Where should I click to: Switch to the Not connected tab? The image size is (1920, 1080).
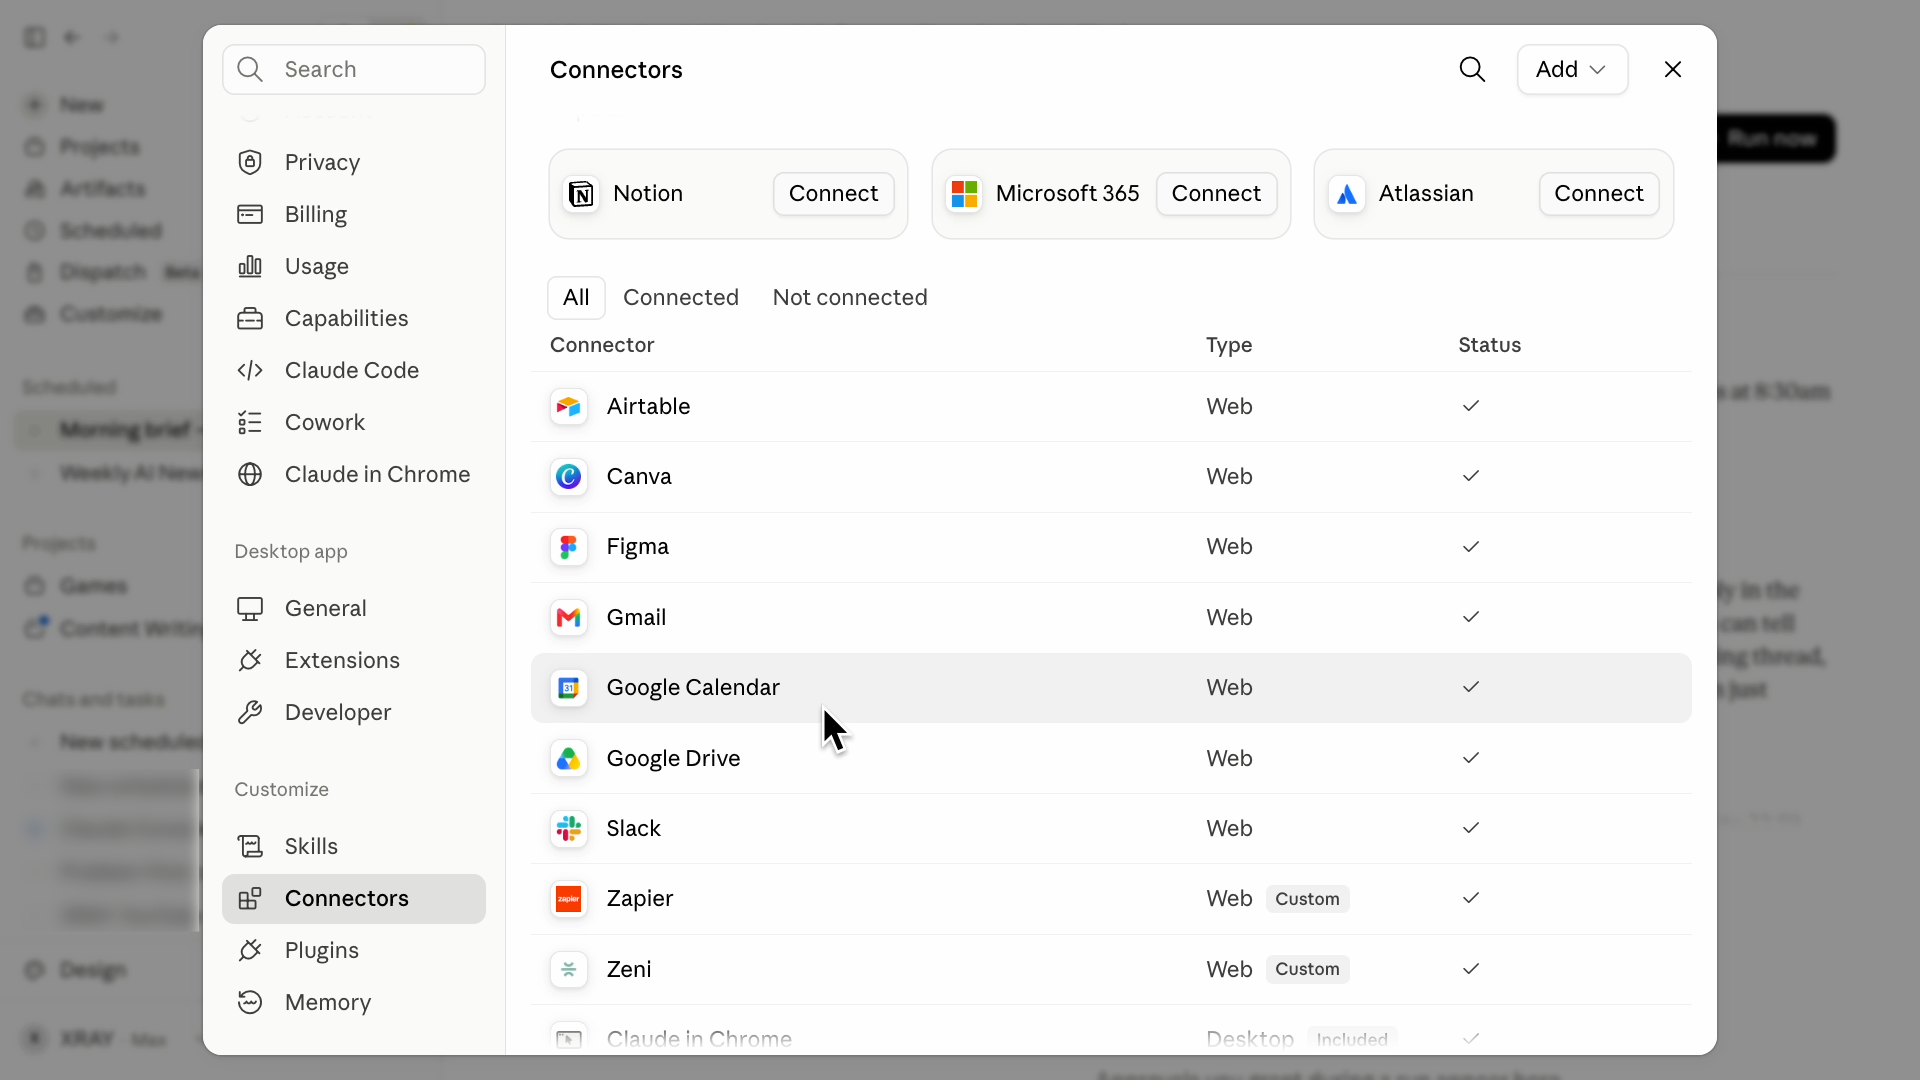850,298
